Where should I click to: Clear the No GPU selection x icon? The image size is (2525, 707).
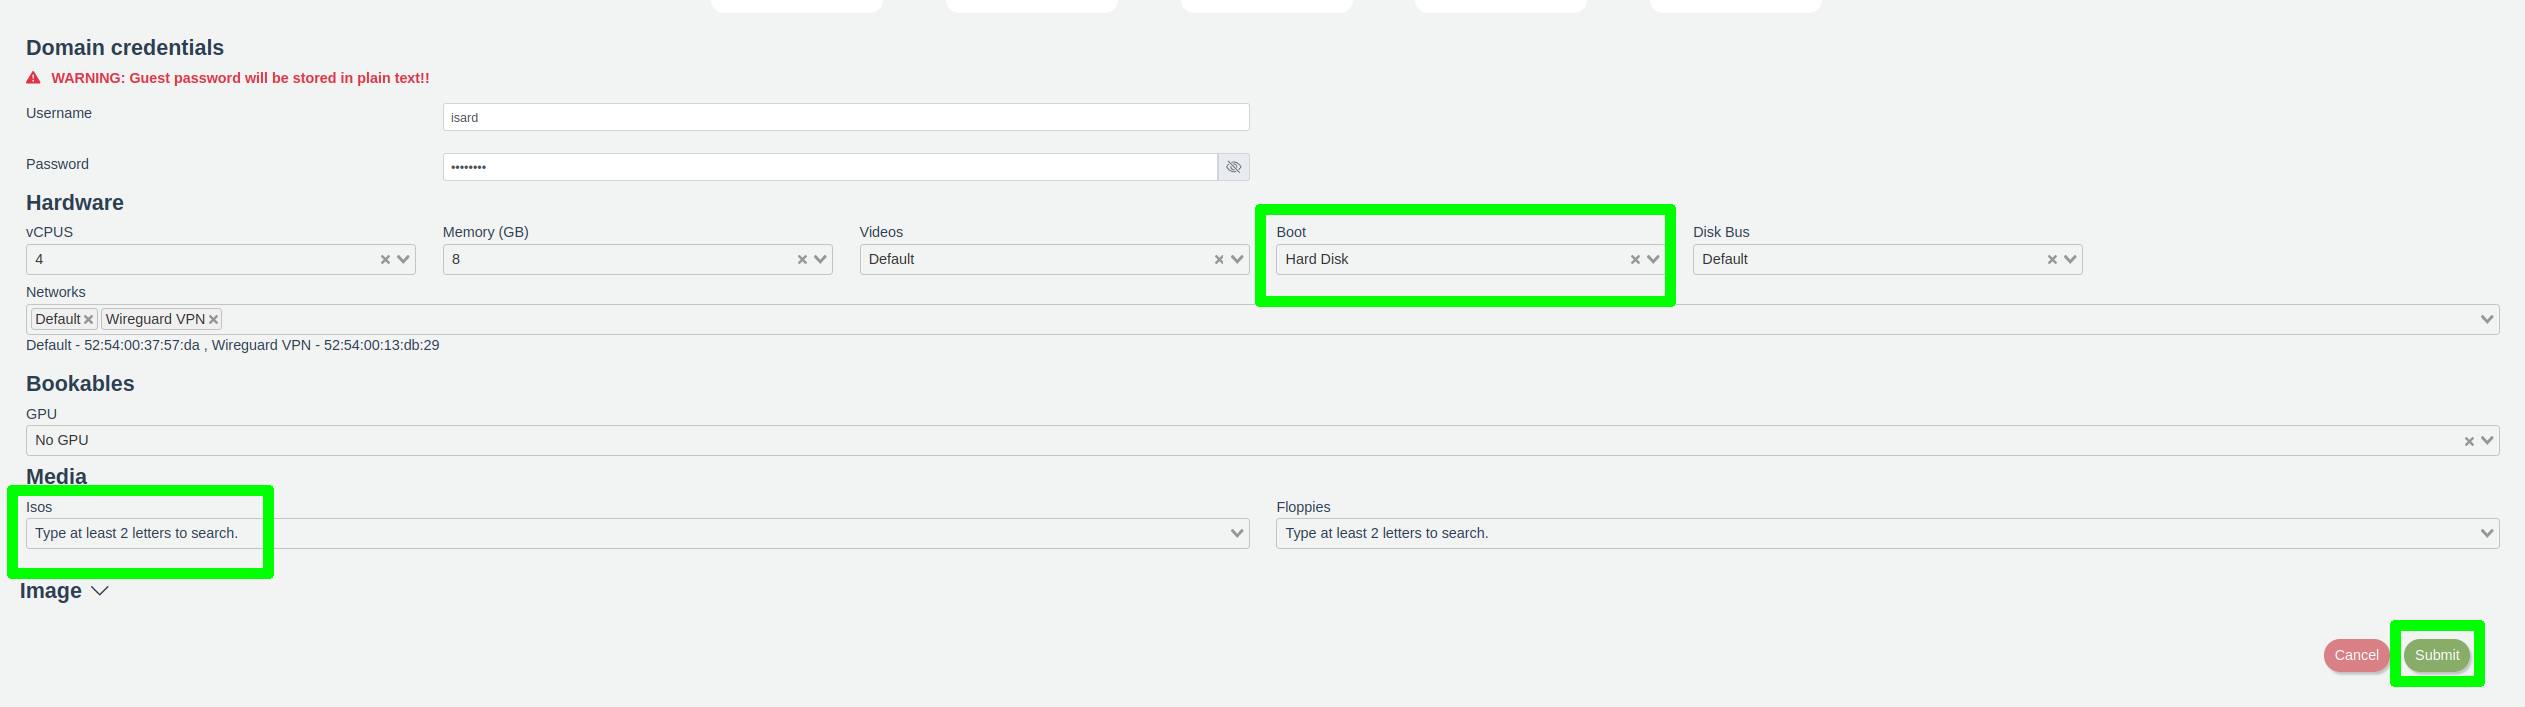pyautogui.click(x=2469, y=441)
